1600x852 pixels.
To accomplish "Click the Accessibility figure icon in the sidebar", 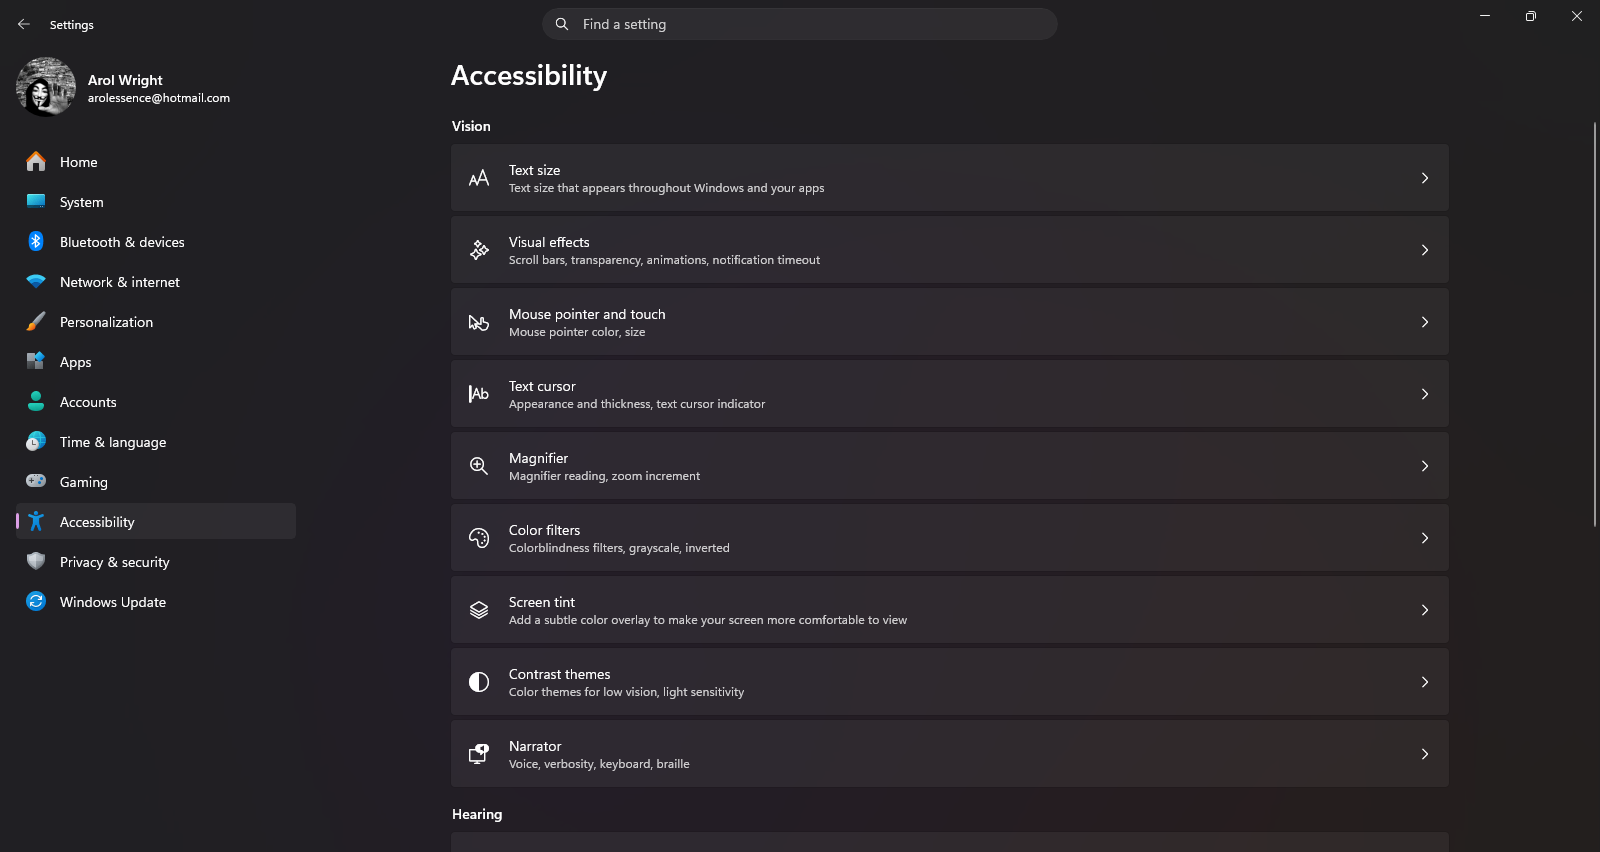I will 36,521.
